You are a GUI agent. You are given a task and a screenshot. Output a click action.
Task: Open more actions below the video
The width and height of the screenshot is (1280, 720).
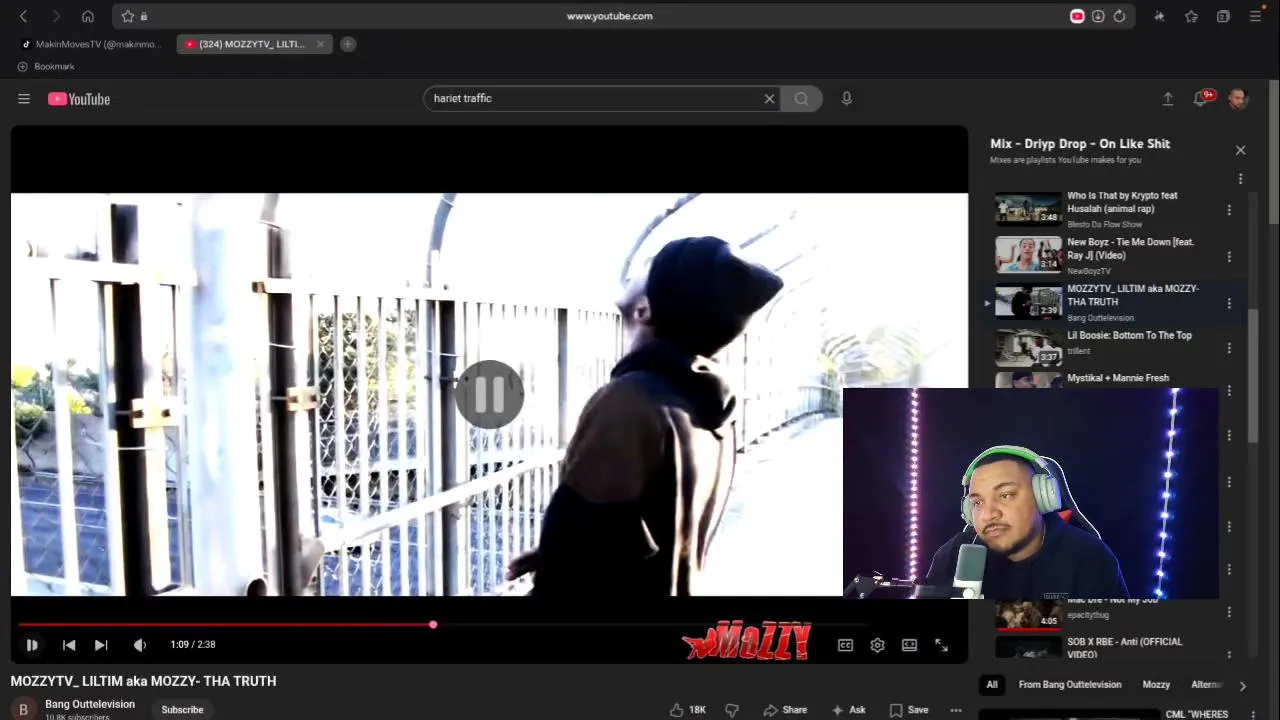pos(956,710)
